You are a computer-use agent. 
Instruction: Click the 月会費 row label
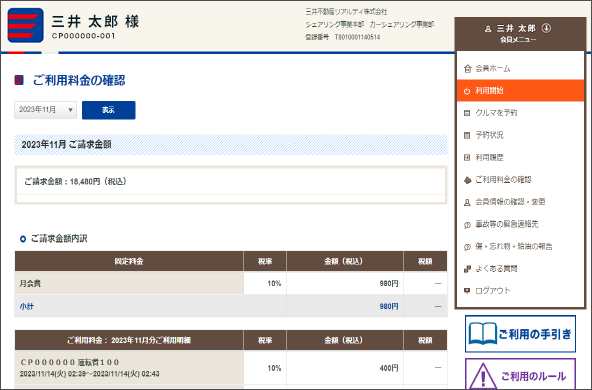pyautogui.click(x=30, y=284)
